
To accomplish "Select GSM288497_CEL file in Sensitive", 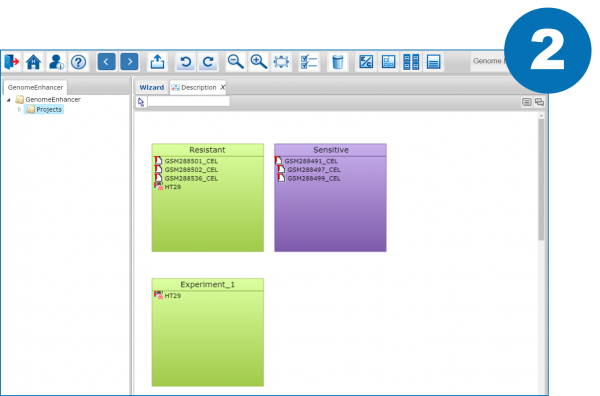I will 309,170.
